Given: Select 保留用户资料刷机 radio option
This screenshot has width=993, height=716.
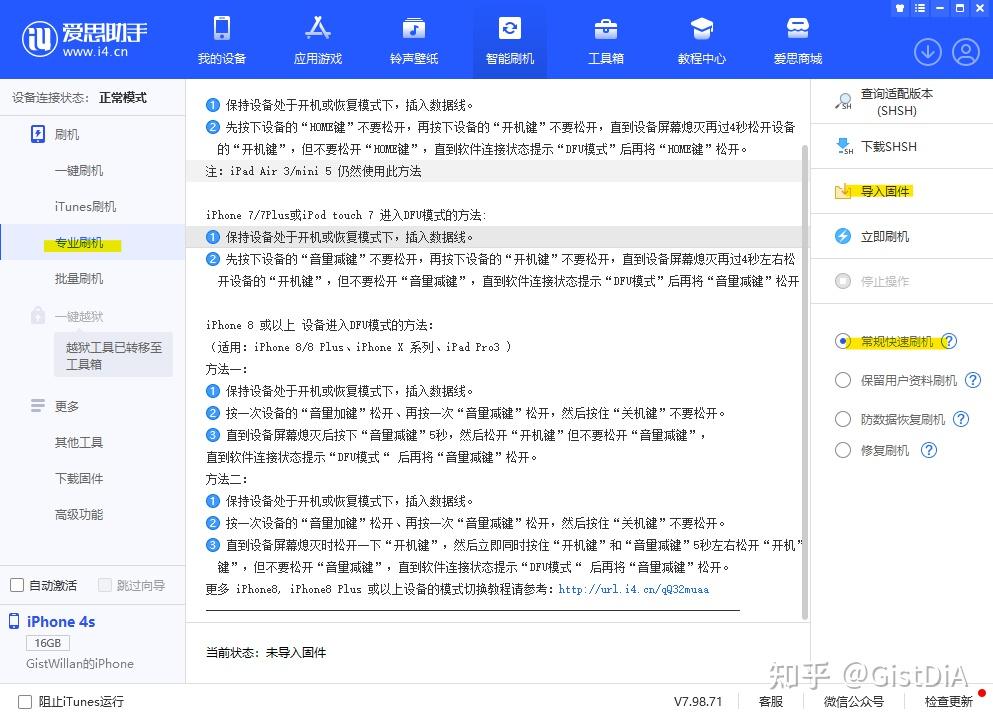Looking at the screenshot, I should pyautogui.click(x=843, y=380).
